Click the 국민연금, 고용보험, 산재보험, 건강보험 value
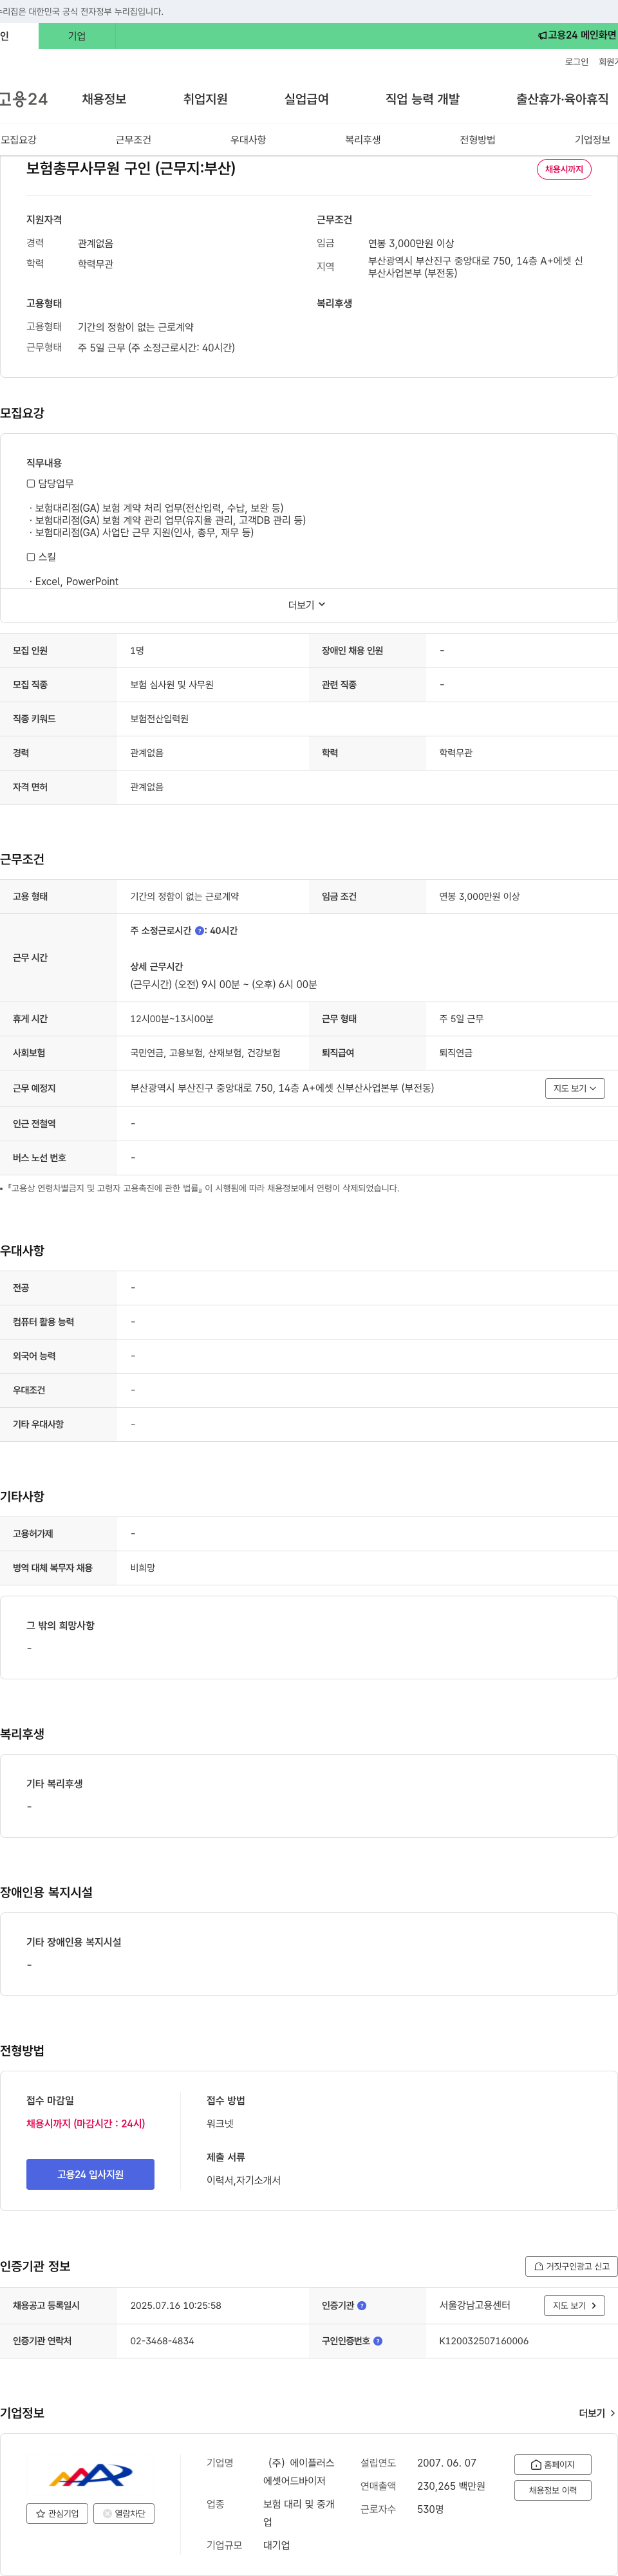 click(205, 1053)
